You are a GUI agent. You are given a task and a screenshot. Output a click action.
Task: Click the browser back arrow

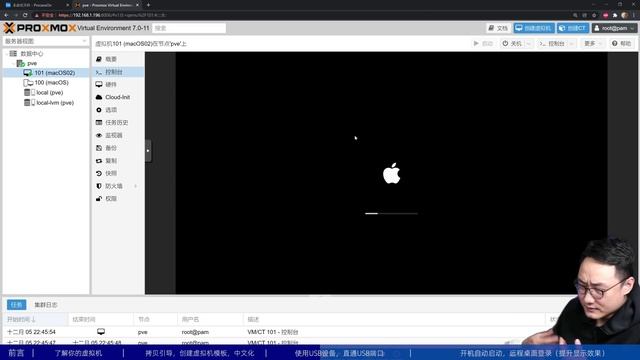point(6,15)
